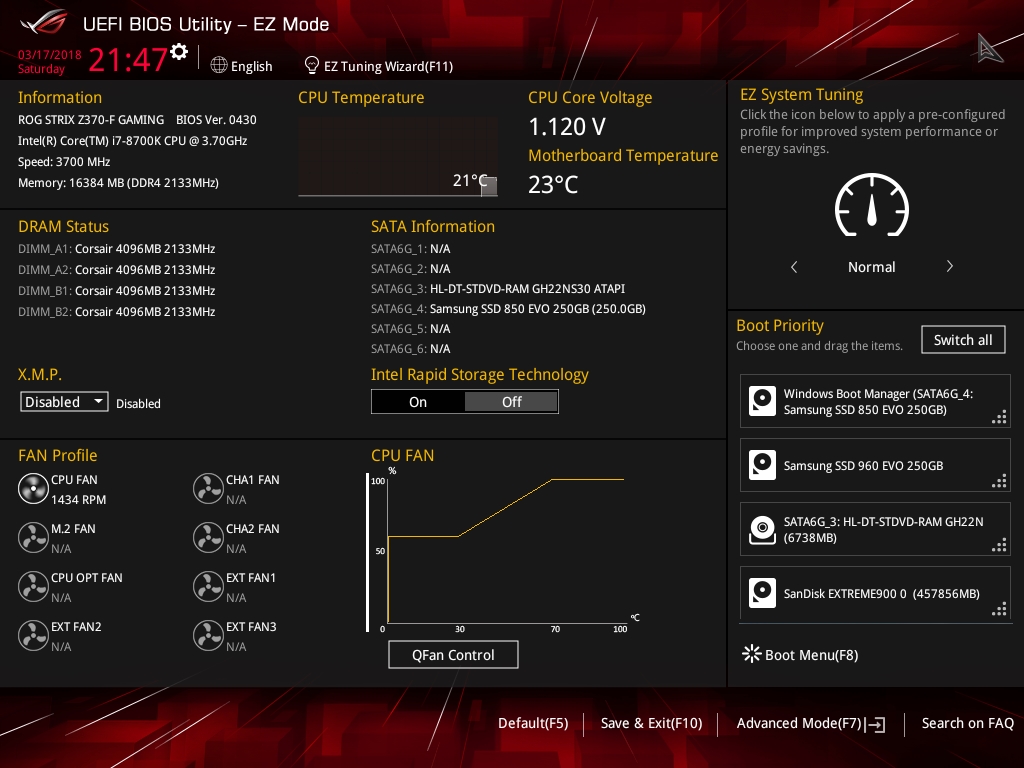
Task: Select SATA6G_3 HL-DT-STDVD-RAM boot entry
Action: [x=875, y=529]
